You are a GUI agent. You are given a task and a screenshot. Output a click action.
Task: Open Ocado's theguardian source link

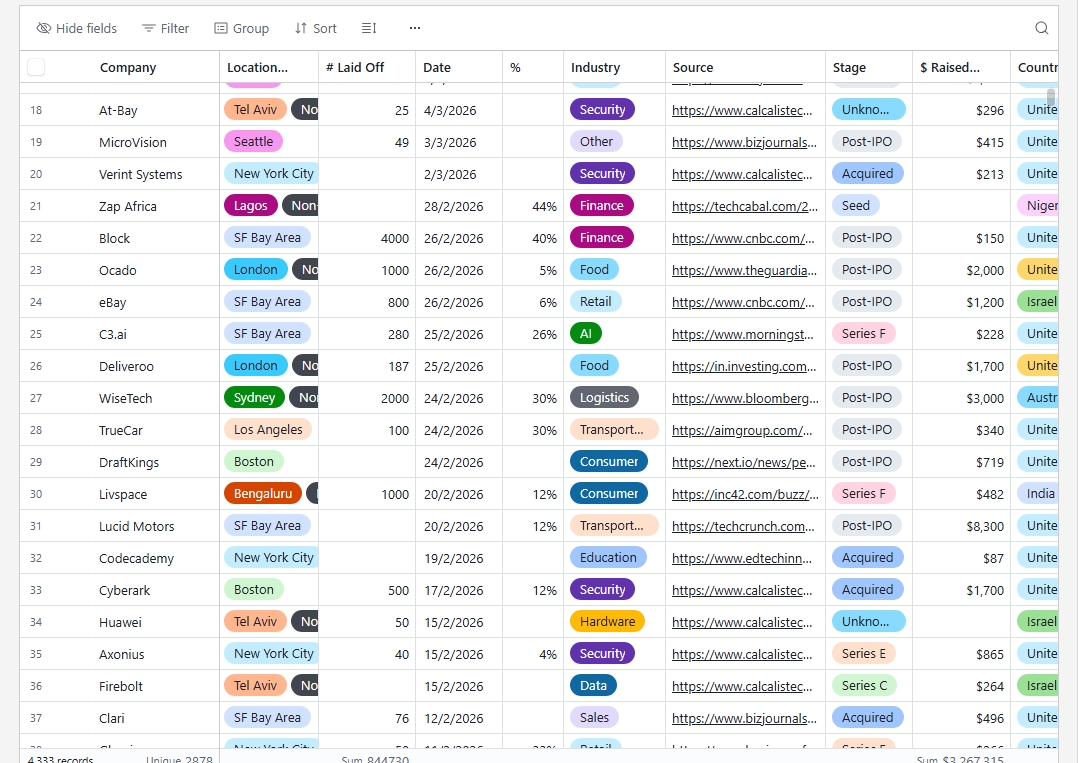click(x=744, y=271)
